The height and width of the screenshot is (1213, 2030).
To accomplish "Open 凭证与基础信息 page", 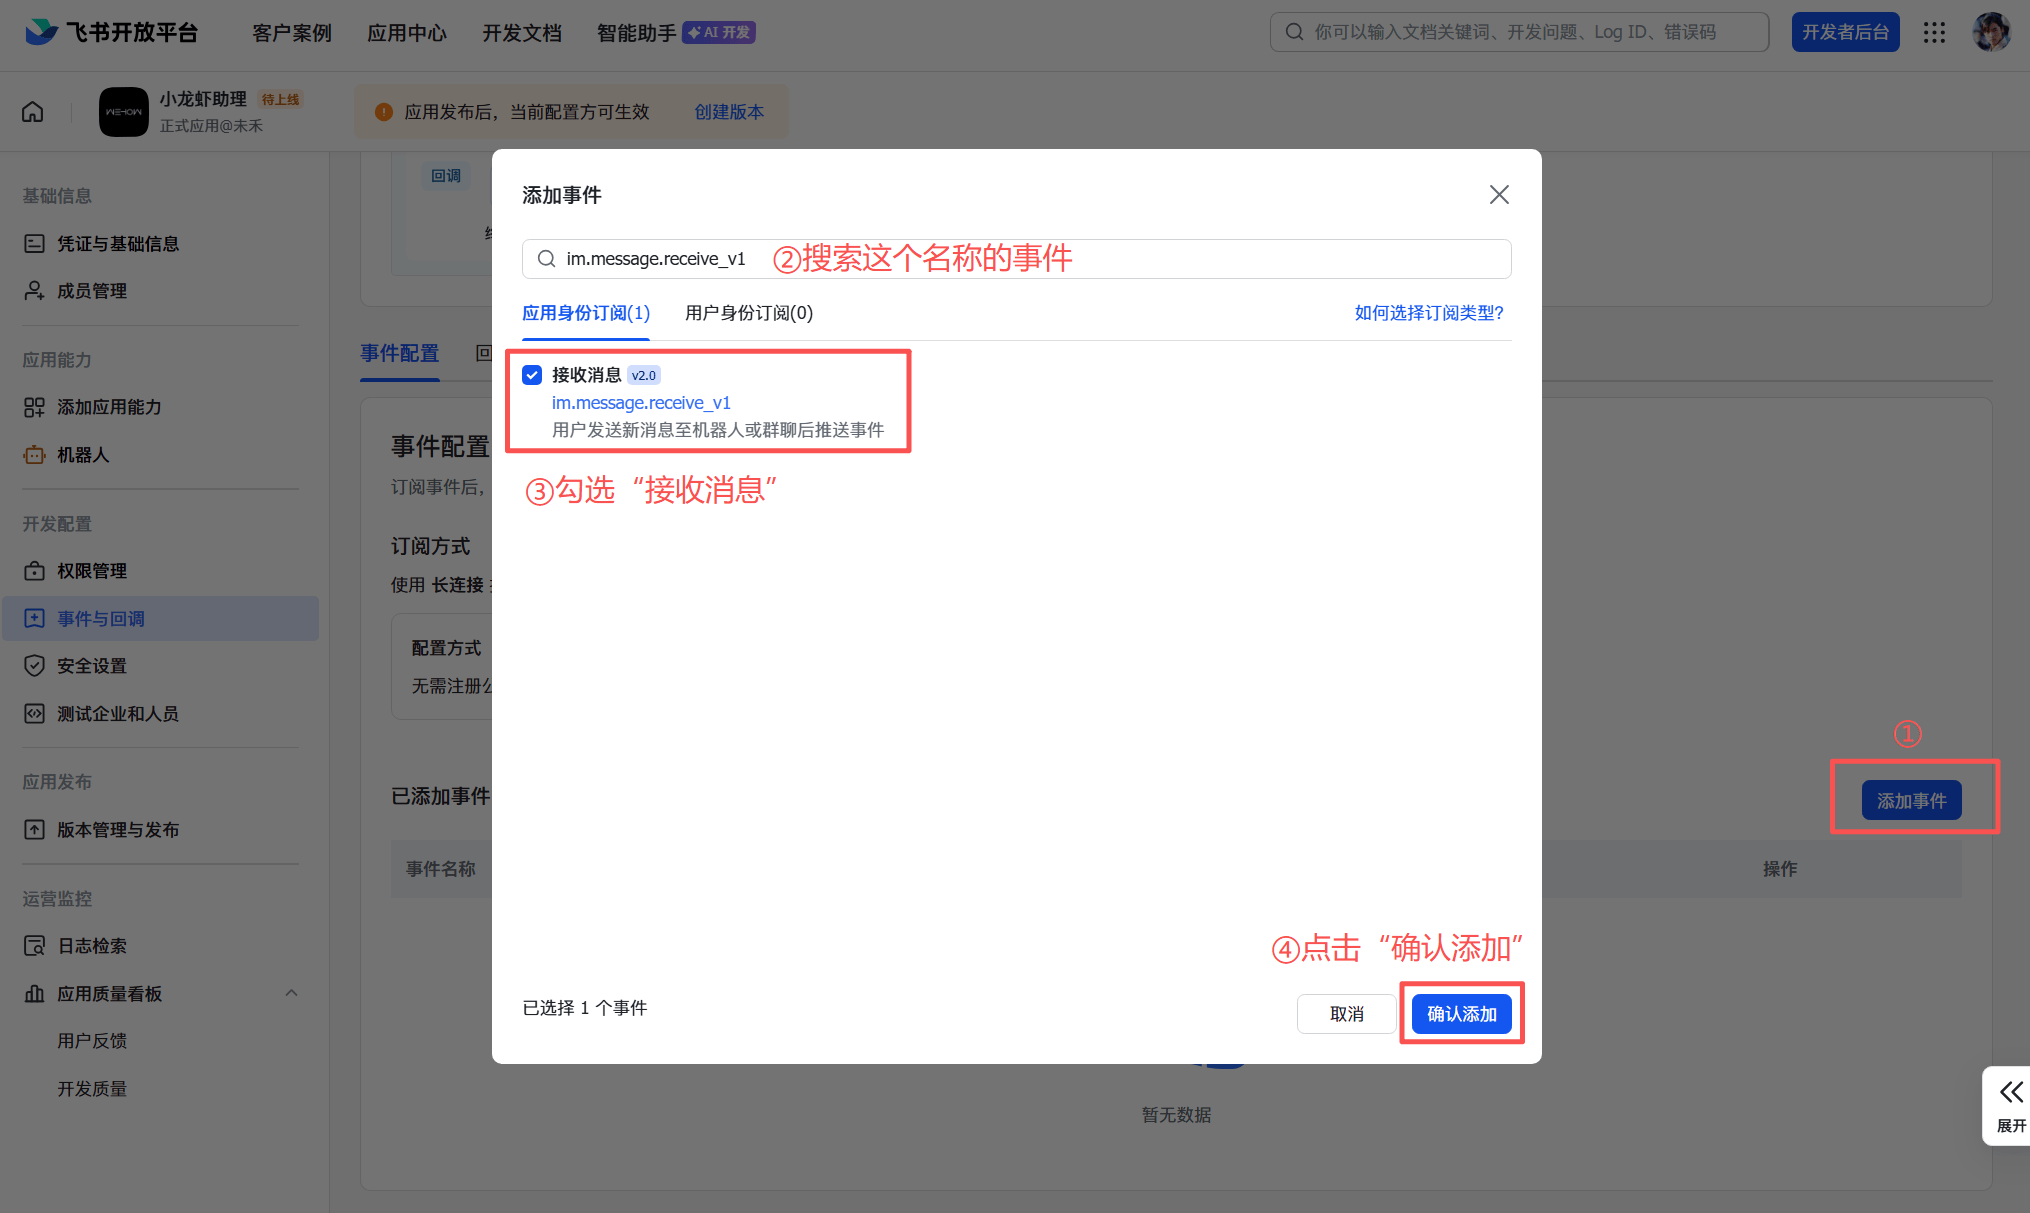I will pos(120,243).
